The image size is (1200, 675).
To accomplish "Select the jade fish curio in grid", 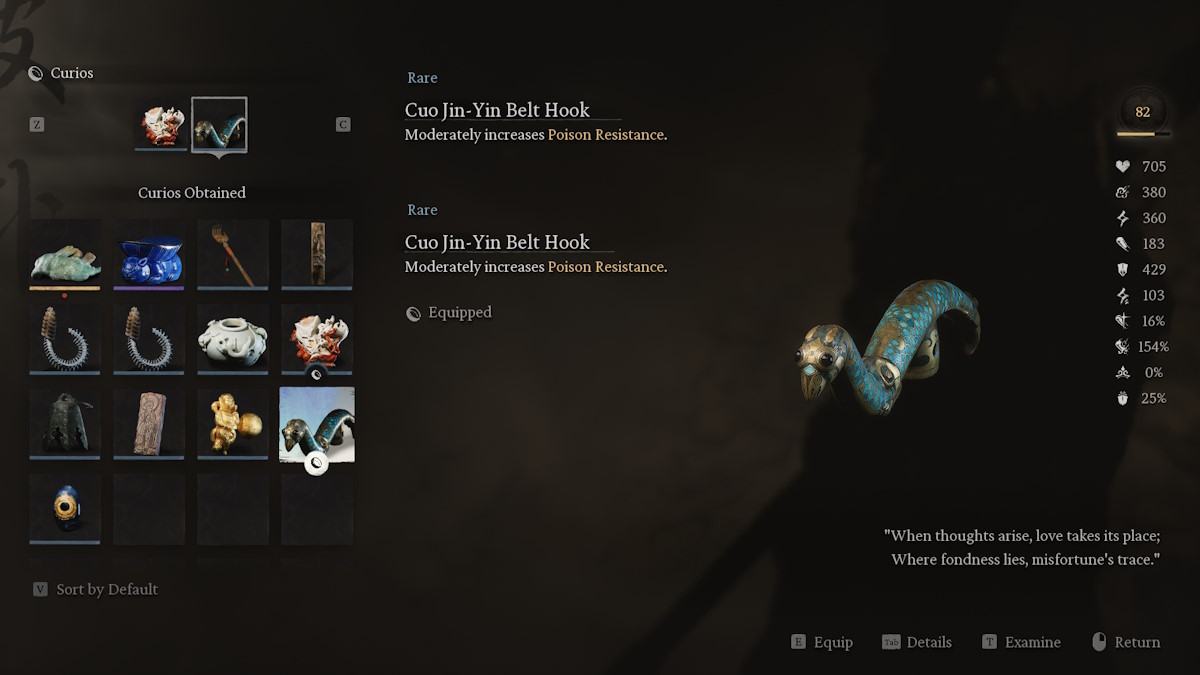I will [x=65, y=255].
